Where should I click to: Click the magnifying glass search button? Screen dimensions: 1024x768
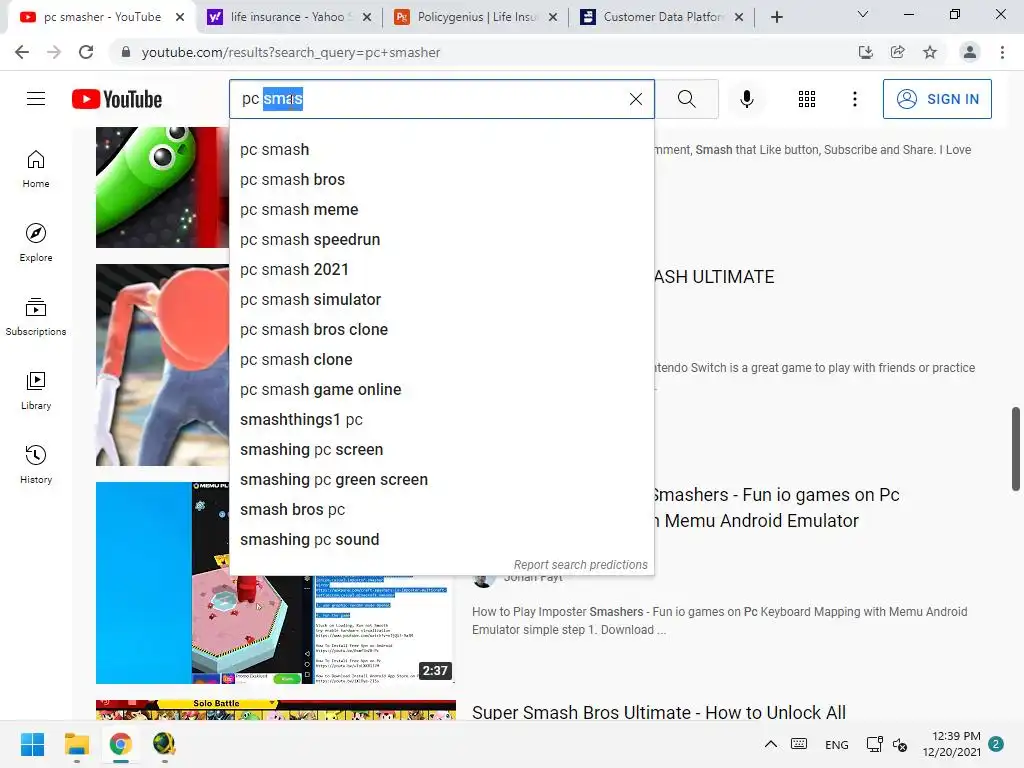point(686,99)
